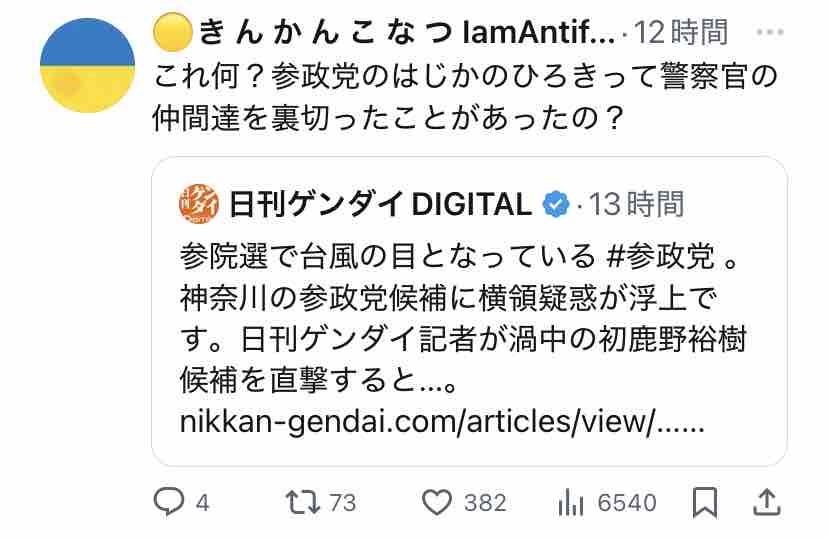Click the 382 likes count
Viewport: 828px width, 539px height.
point(485,502)
